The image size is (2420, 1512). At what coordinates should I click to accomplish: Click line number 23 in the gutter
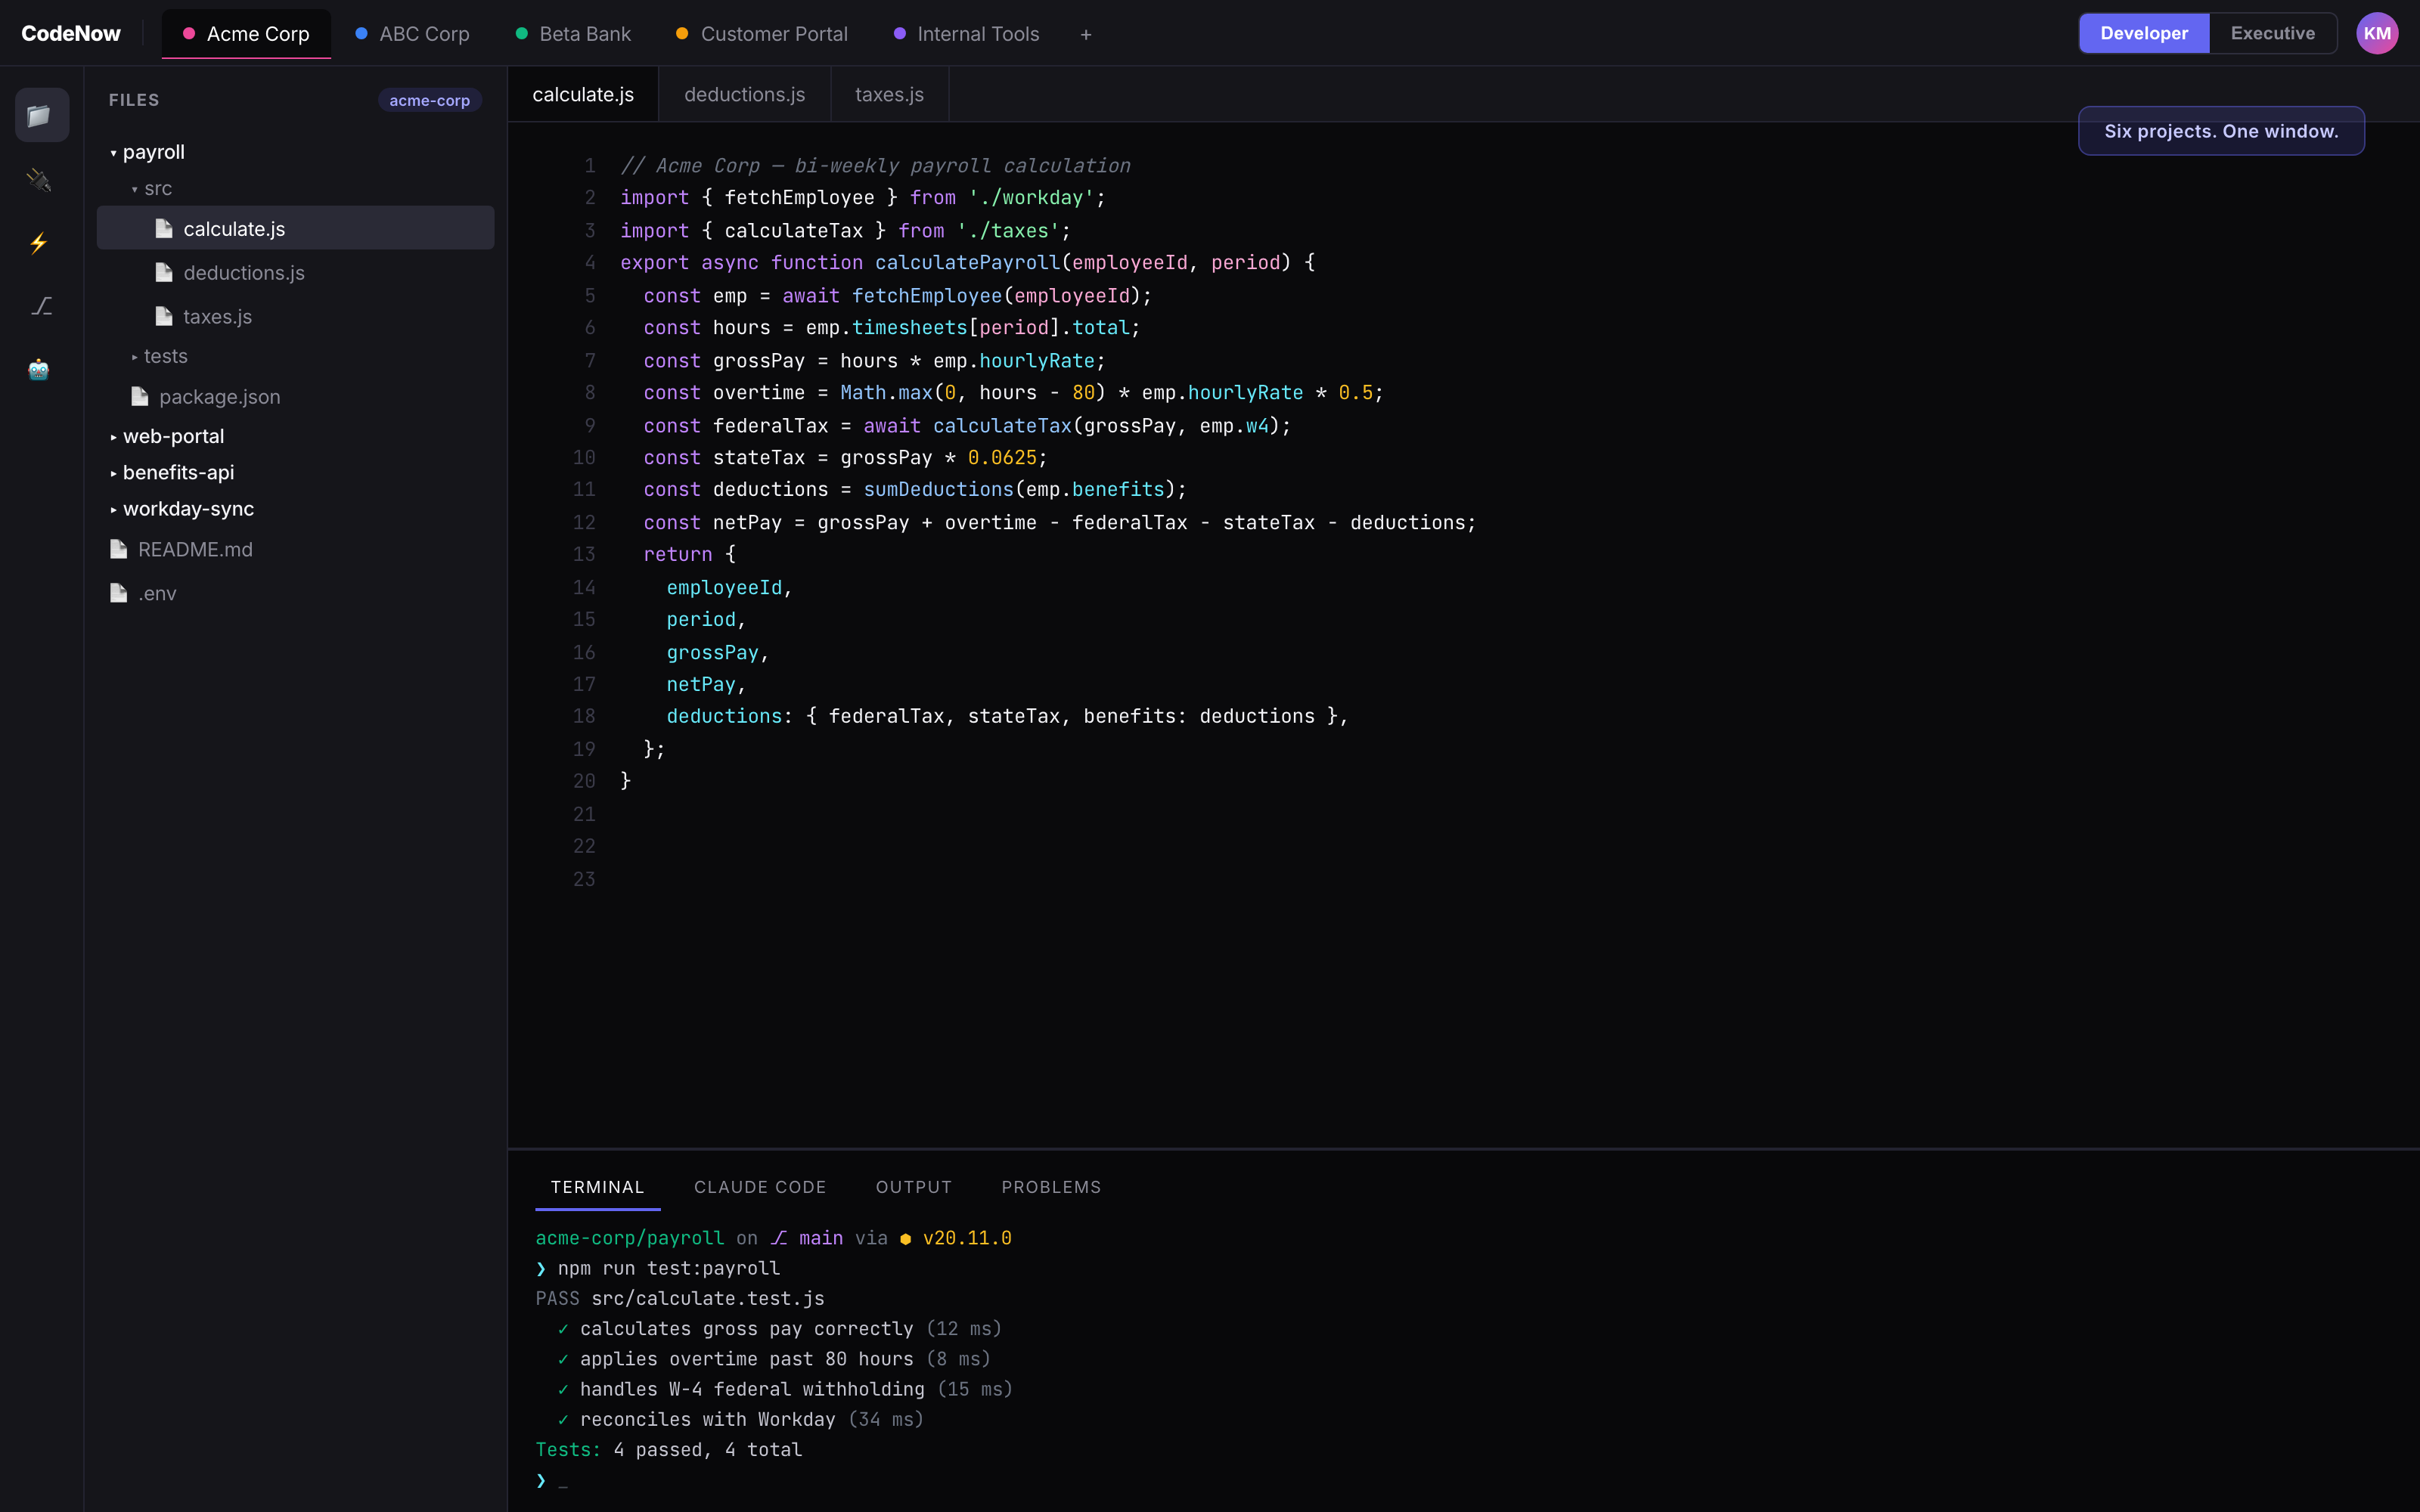point(584,879)
